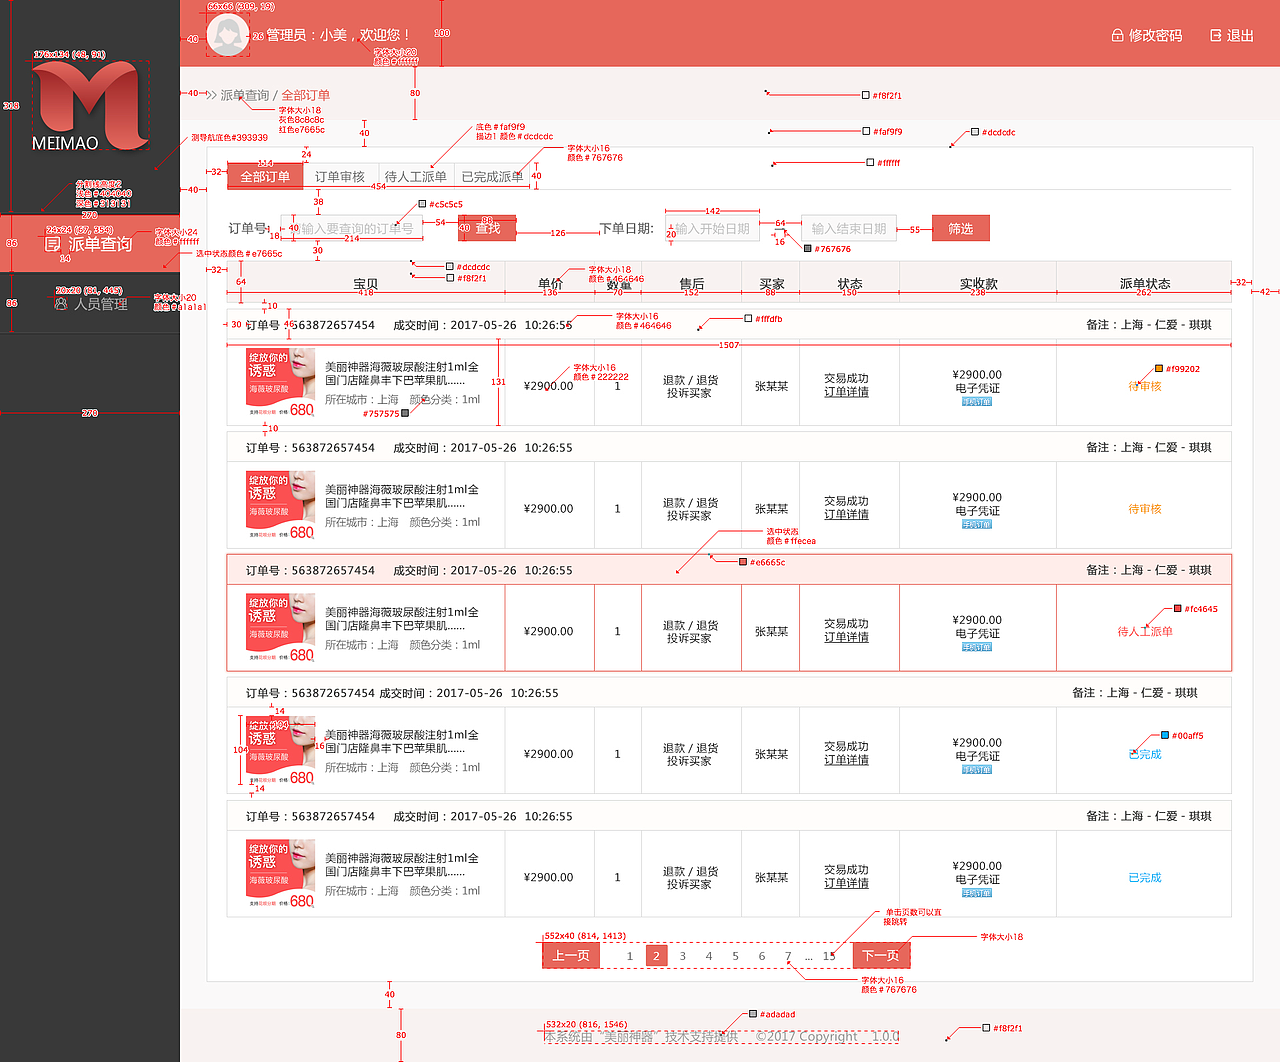Open the 待人工派单 tab
The image size is (1280, 1062).
coord(416,175)
